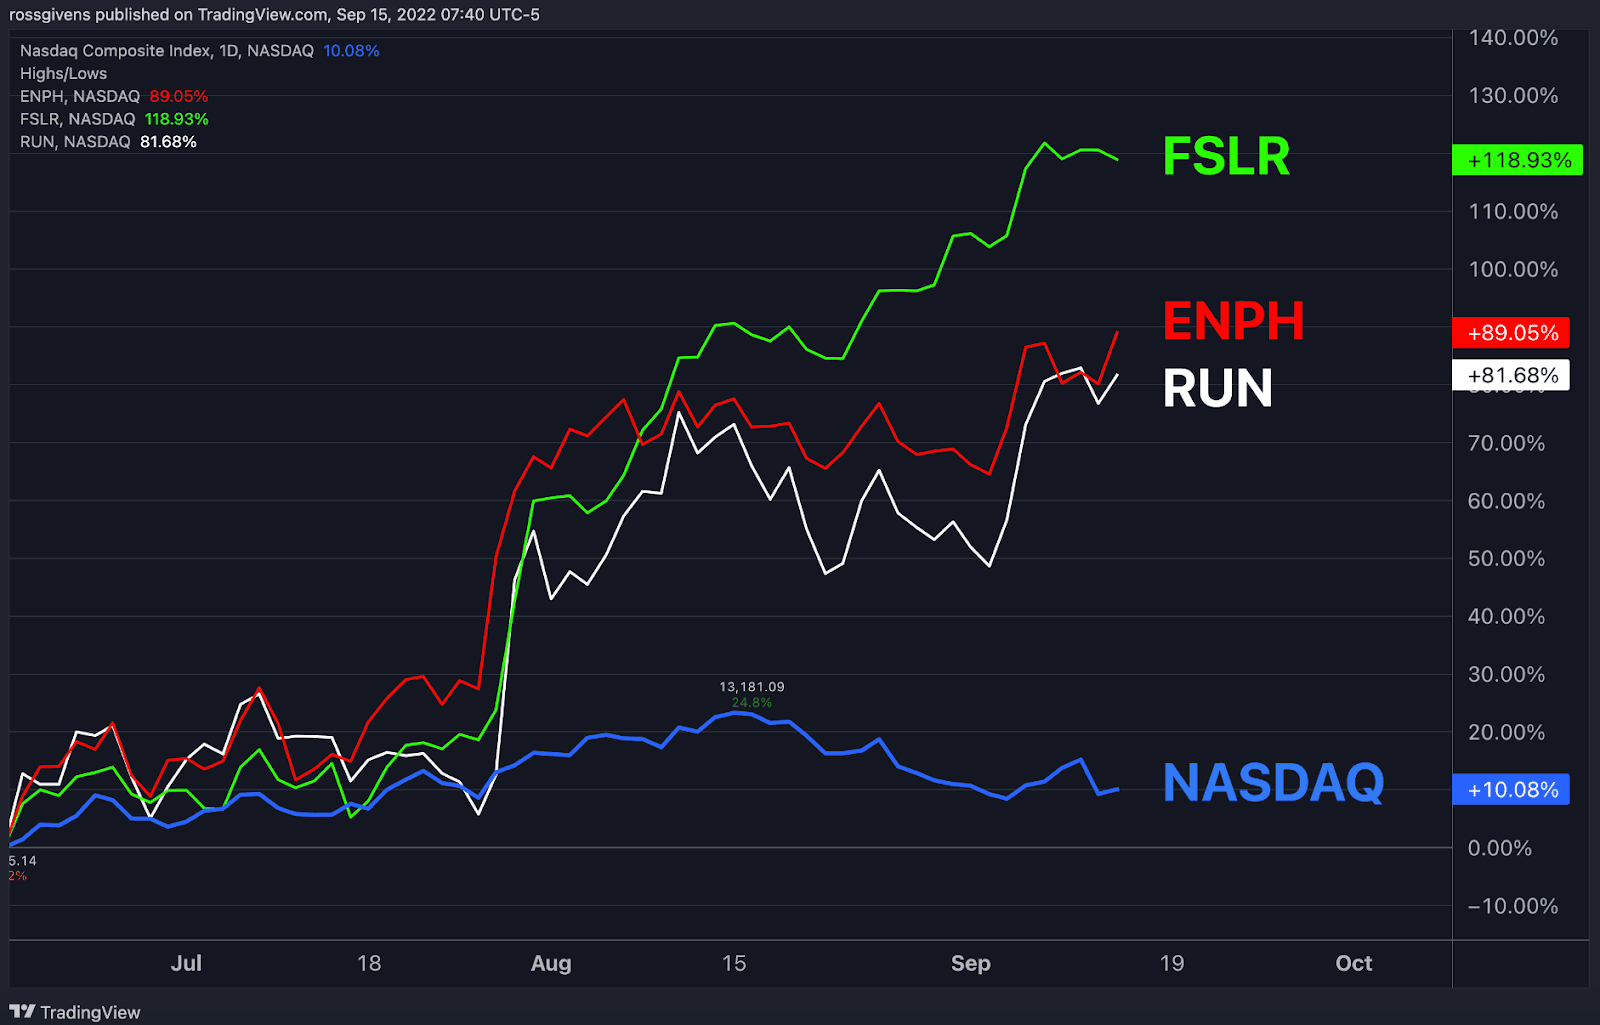Click the RUN white price tag
Viewport: 1600px width, 1025px height.
pyautogui.click(x=1512, y=375)
